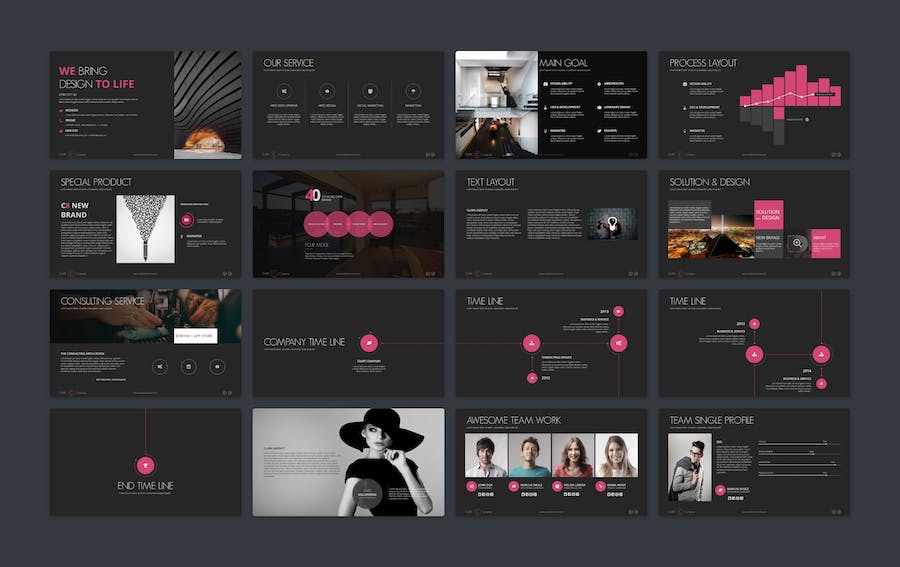Click the top skill bar in Team Single Profile

792,442
